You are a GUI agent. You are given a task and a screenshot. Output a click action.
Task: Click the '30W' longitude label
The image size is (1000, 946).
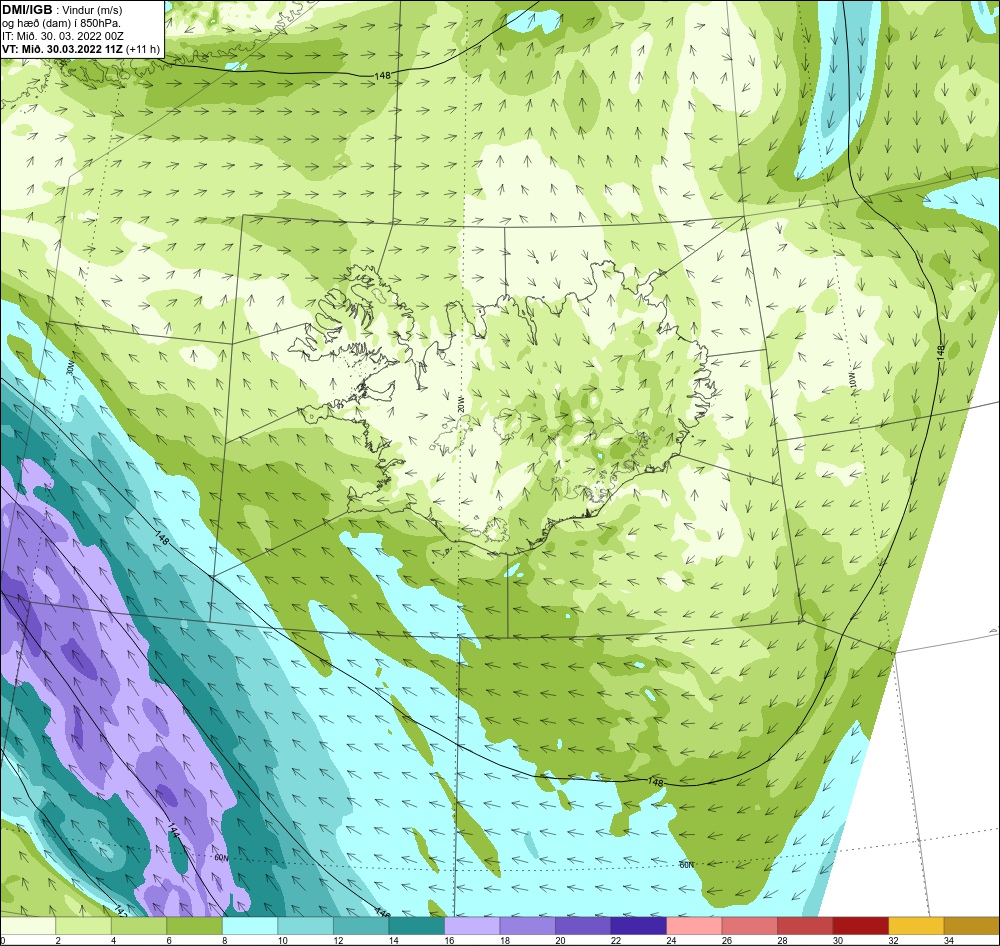(x=70, y=368)
